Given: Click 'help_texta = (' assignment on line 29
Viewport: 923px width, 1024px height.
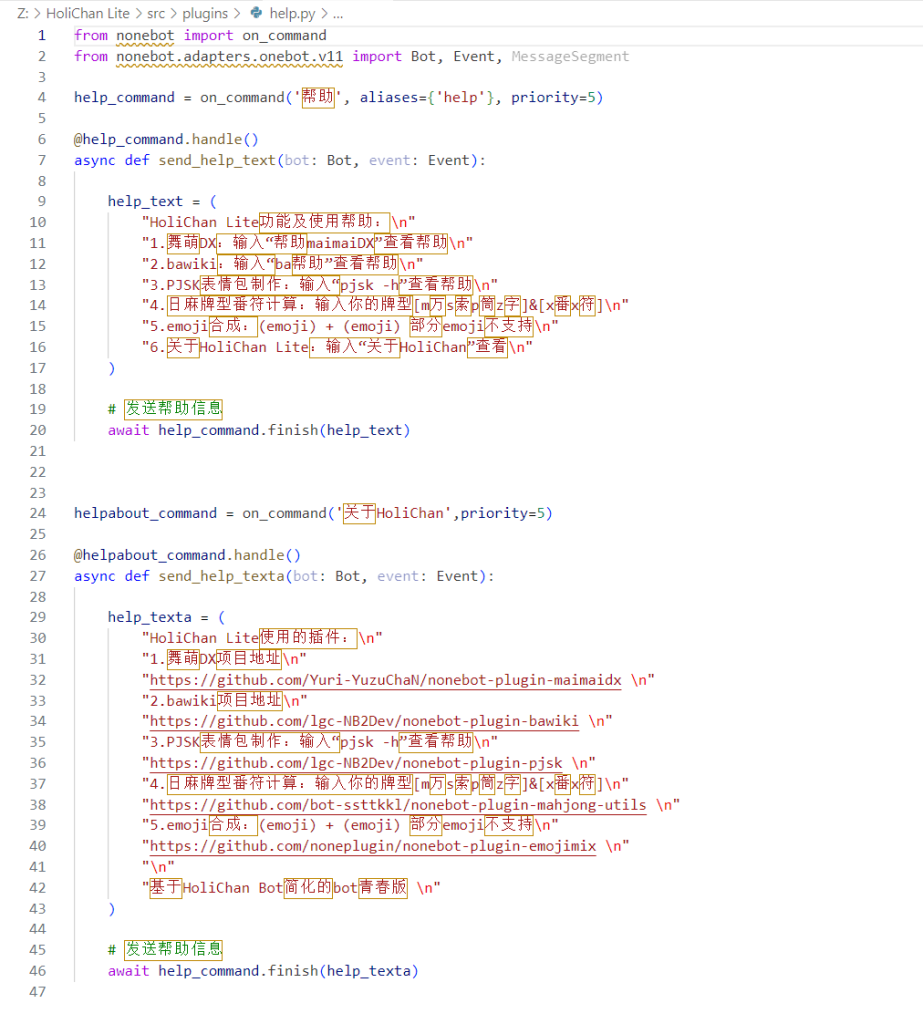Looking at the screenshot, I should 166,617.
